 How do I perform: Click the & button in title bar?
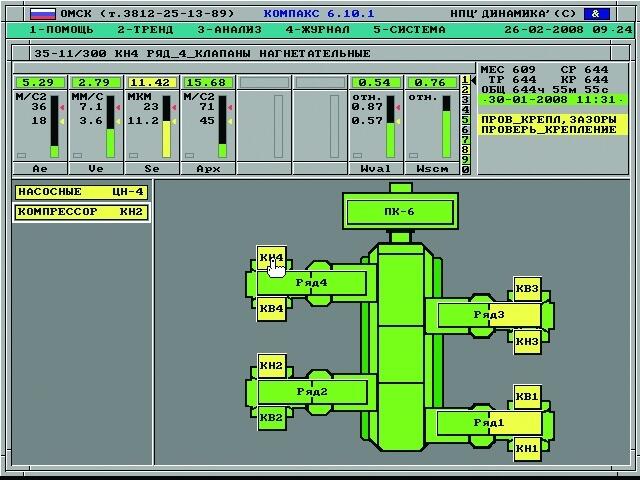coord(596,14)
